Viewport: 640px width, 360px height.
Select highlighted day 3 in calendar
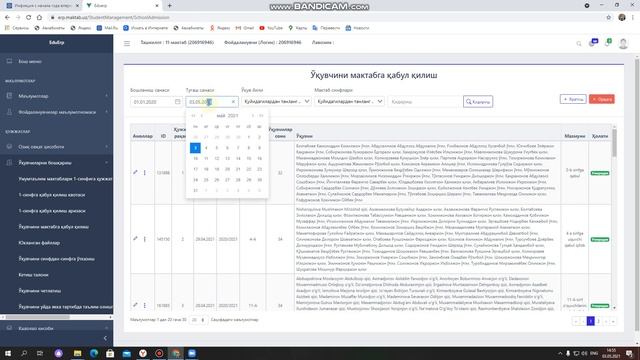click(195, 148)
